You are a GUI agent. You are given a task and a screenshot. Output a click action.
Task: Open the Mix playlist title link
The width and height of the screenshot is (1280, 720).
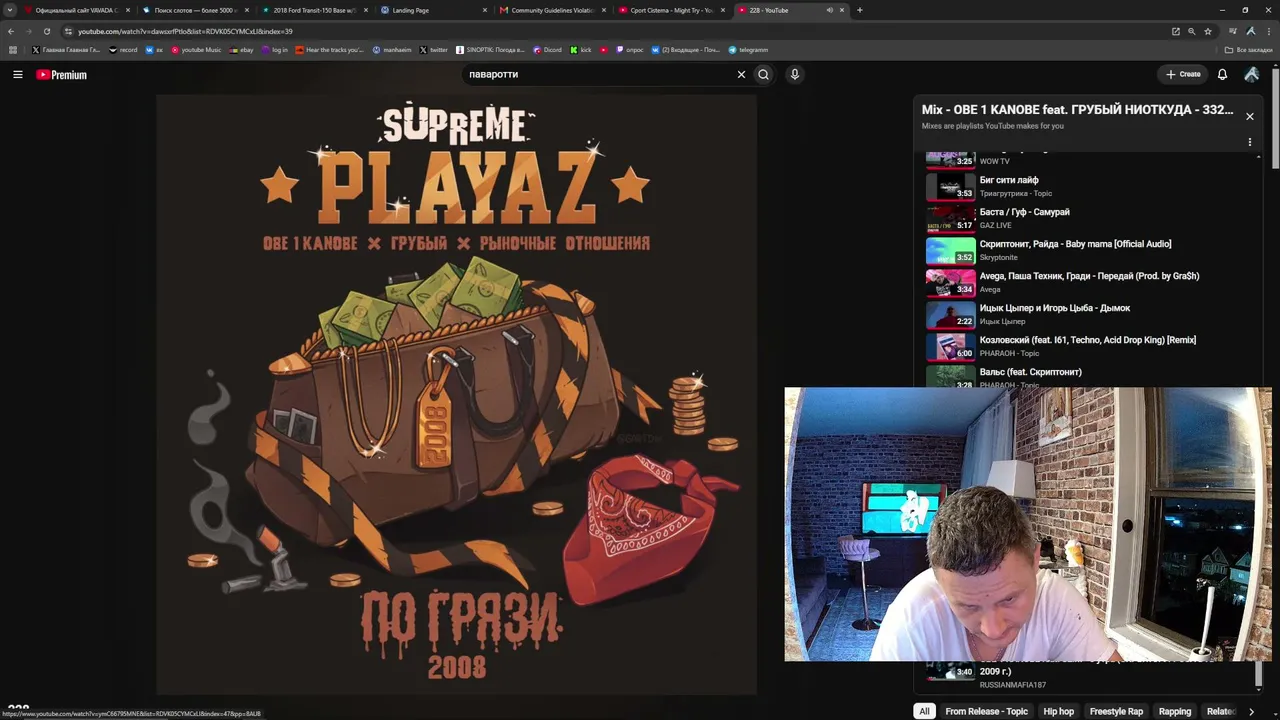point(1077,110)
